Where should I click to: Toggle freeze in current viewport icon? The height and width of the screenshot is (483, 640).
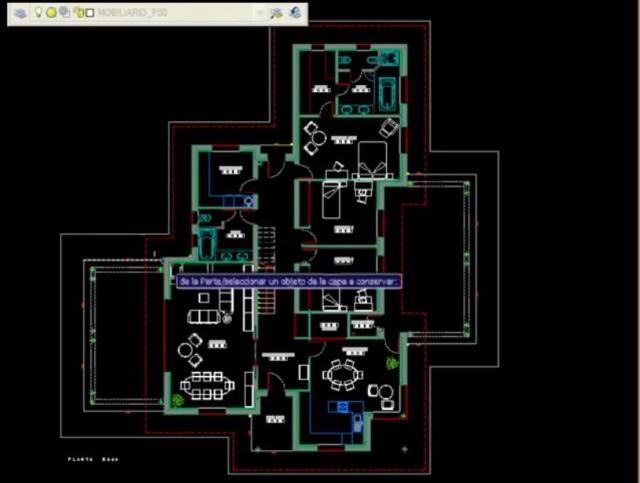tap(64, 12)
